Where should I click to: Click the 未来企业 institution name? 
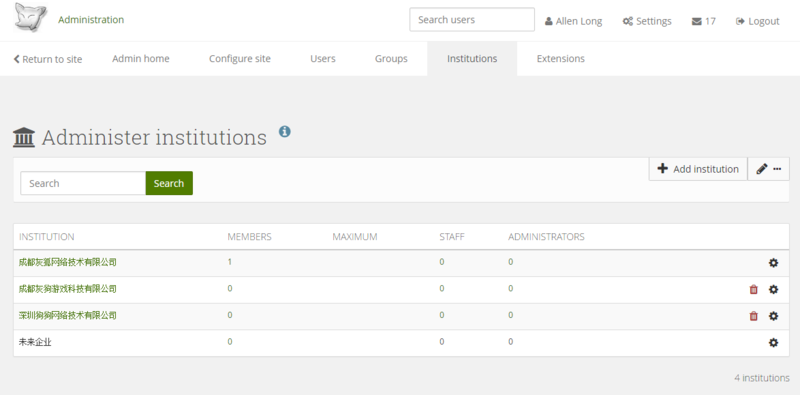[x=35, y=342]
